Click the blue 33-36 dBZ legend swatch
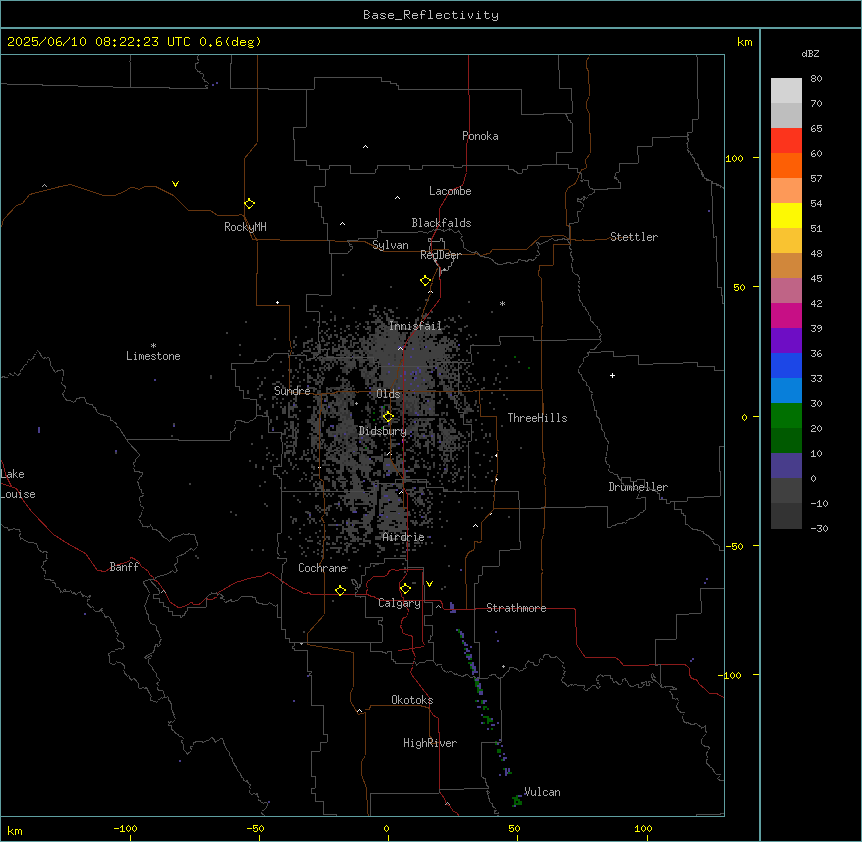The image size is (862, 842). [x=786, y=365]
